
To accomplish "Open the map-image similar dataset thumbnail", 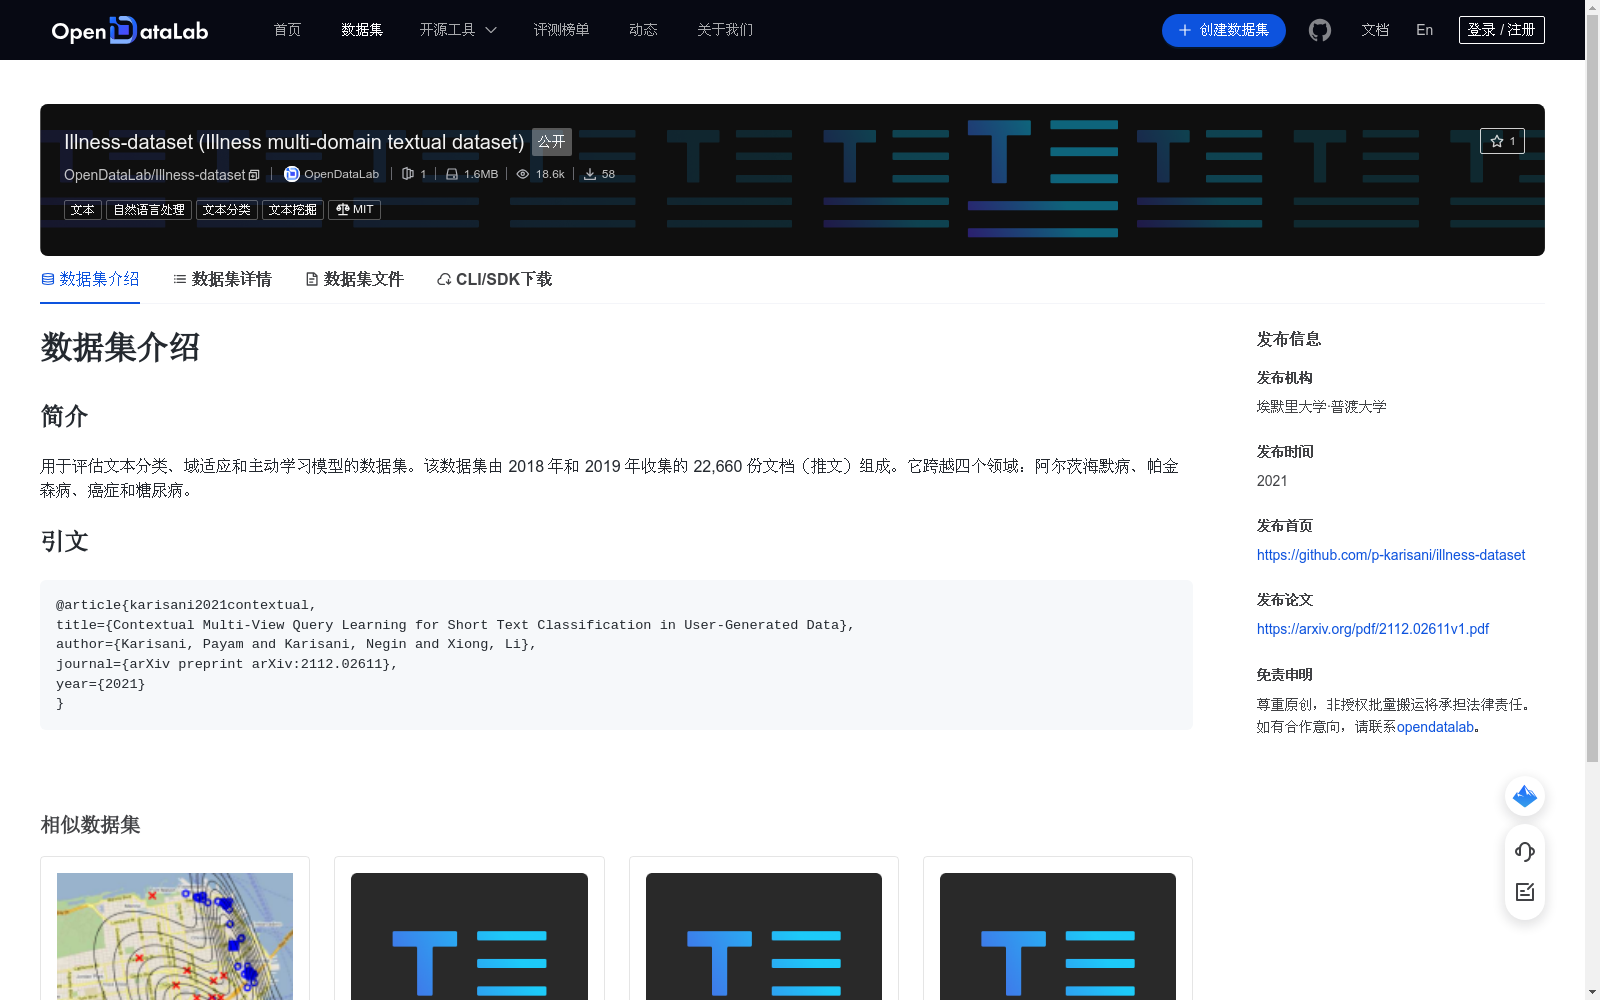I will pyautogui.click(x=175, y=936).
